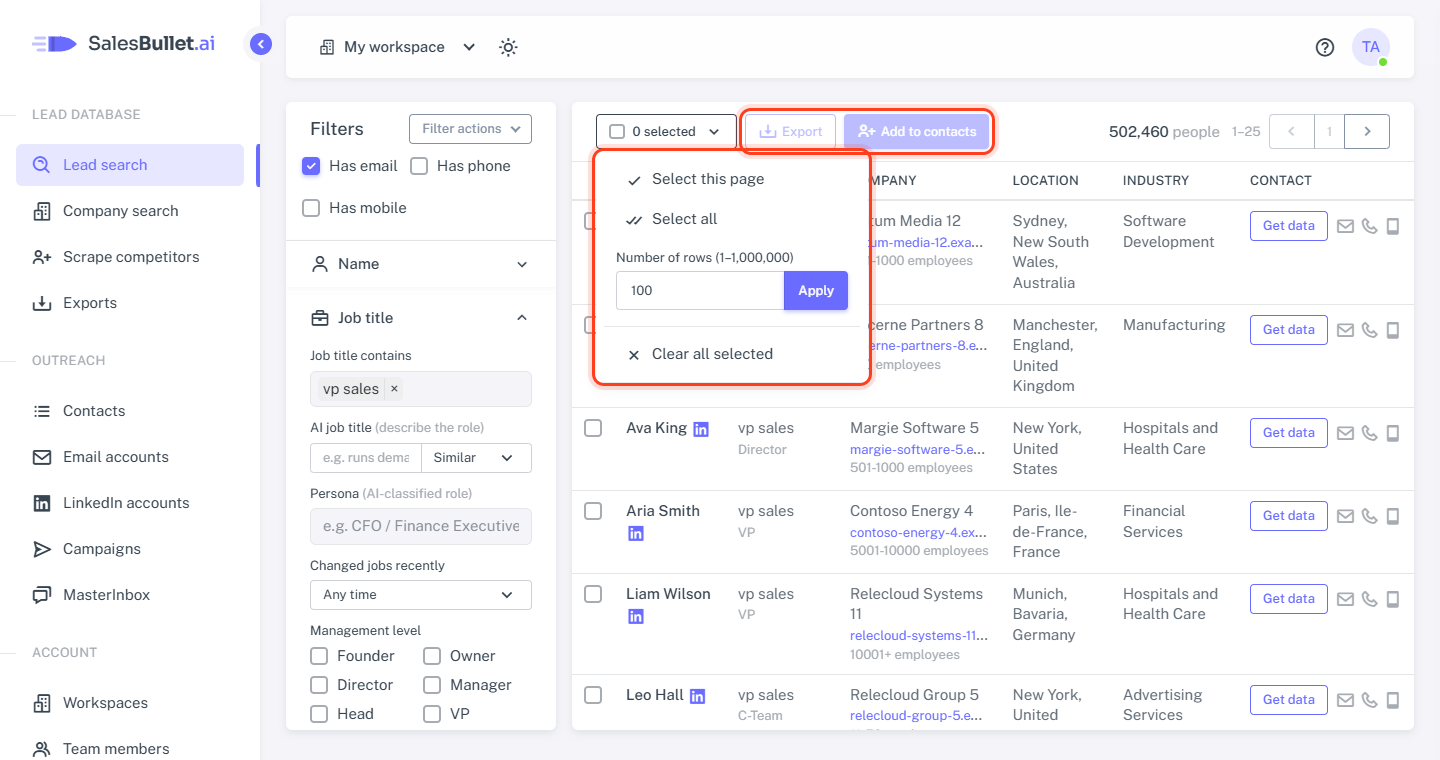
Task: Focus the Number of rows input field
Action: click(700, 291)
